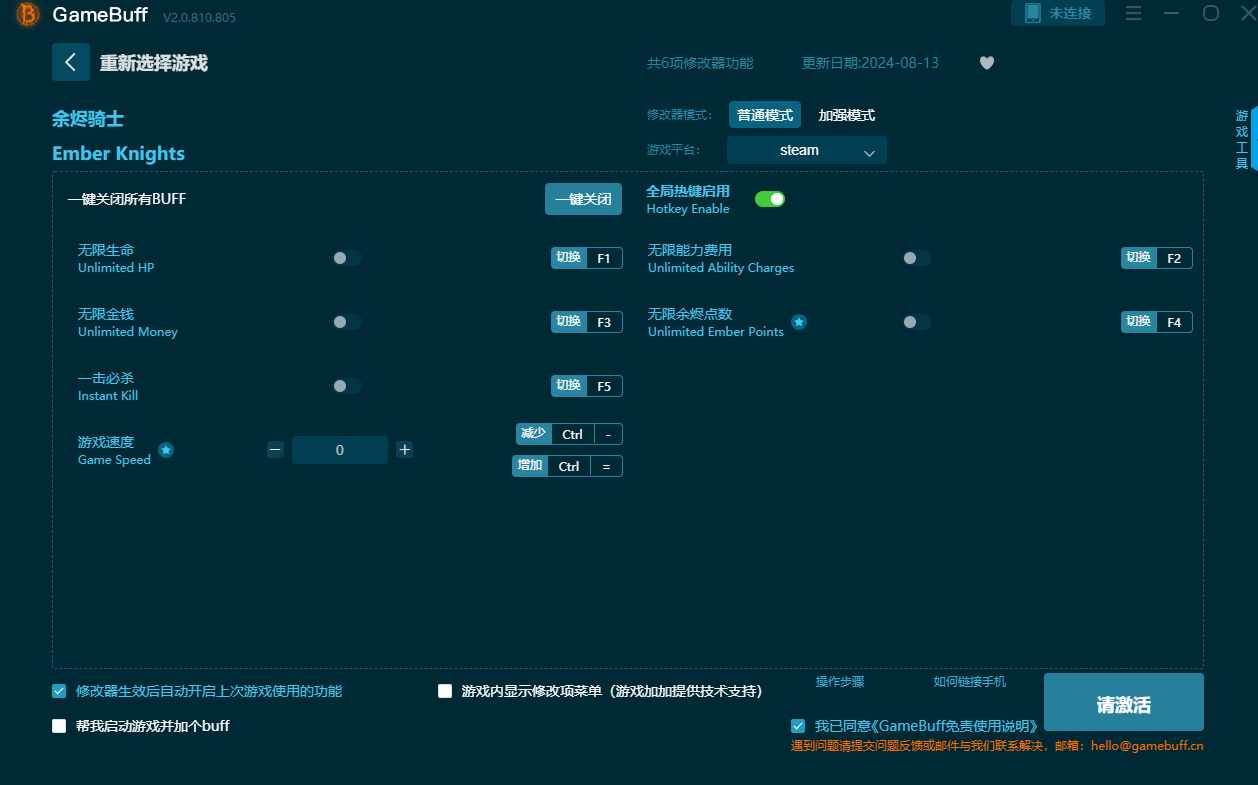Viewport: 1258px width, 785px height.
Task: Uncheck 修改器生效后自动开启上次游戏使用的功能 checkbox
Action: click(59, 691)
